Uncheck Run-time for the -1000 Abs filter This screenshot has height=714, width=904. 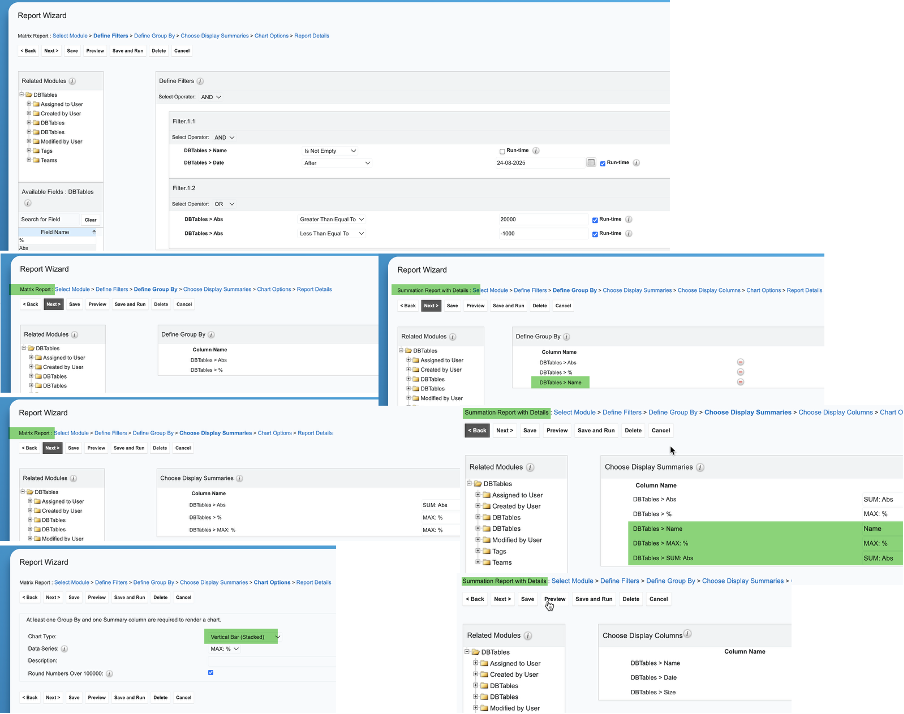click(595, 234)
